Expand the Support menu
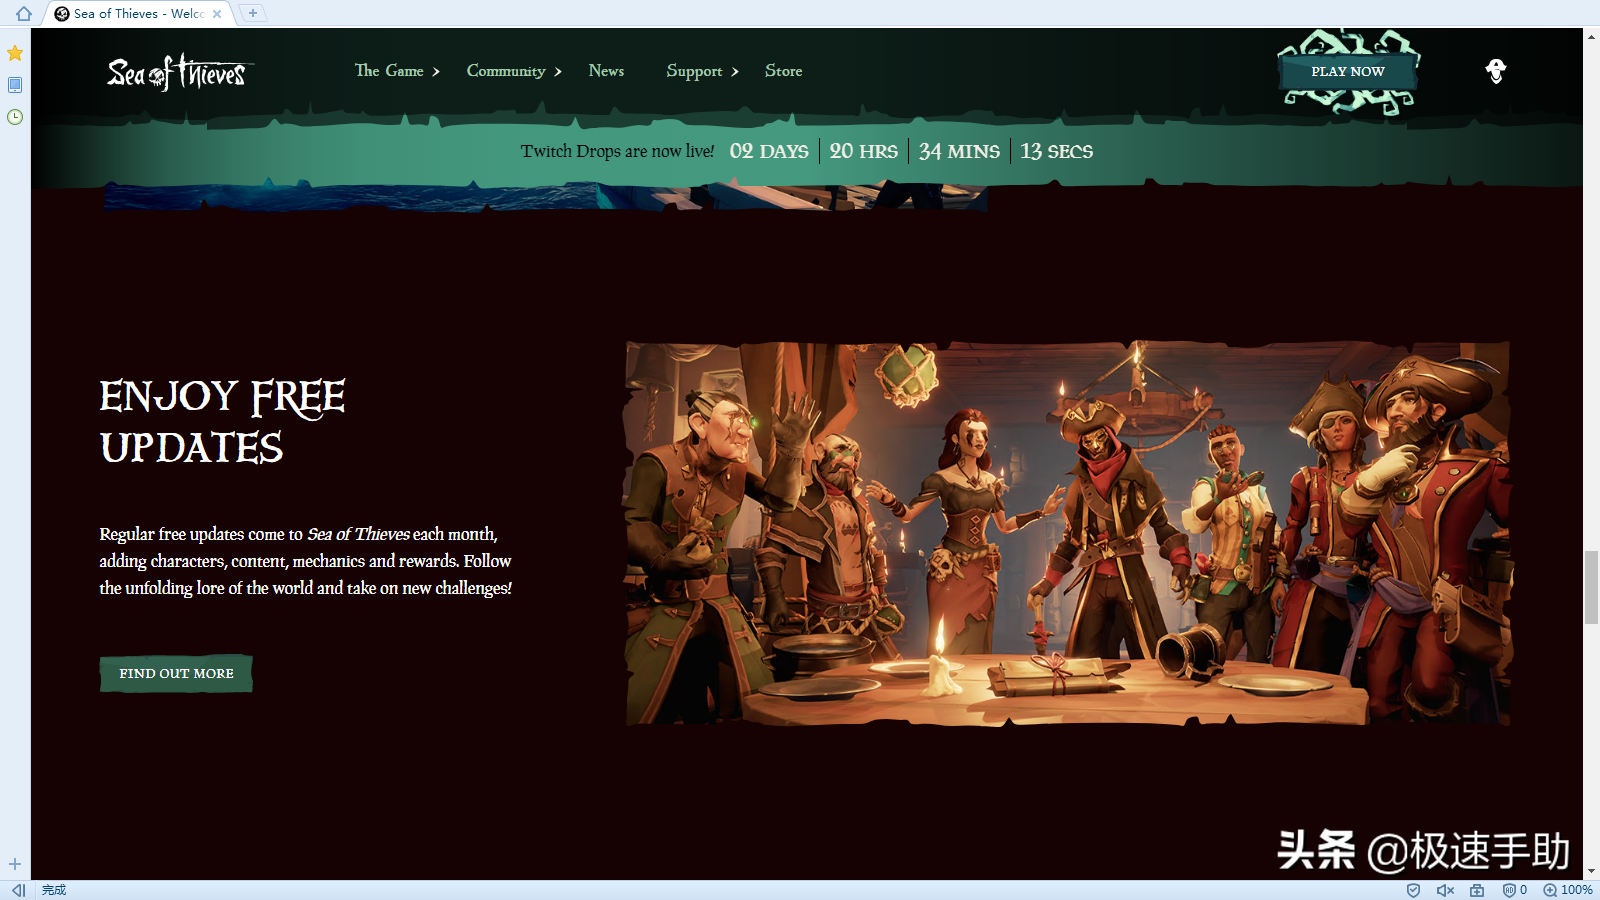 702,71
